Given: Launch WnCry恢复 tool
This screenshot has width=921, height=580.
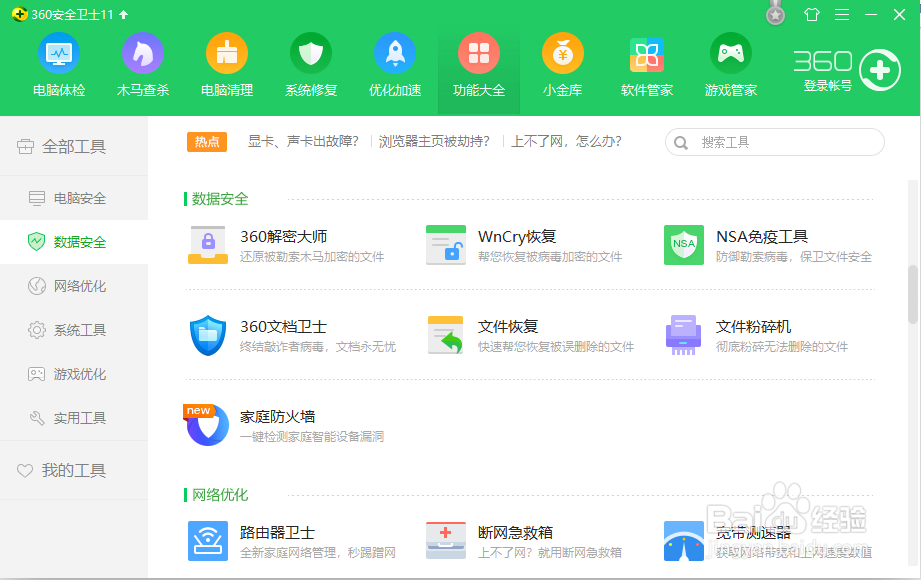Looking at the screenshot, I should pyautogui.click(x=446, y=244).
